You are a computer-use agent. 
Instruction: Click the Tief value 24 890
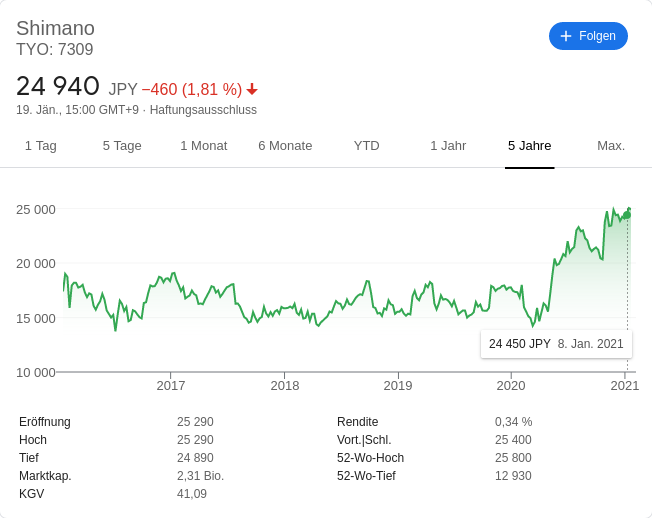195,458
